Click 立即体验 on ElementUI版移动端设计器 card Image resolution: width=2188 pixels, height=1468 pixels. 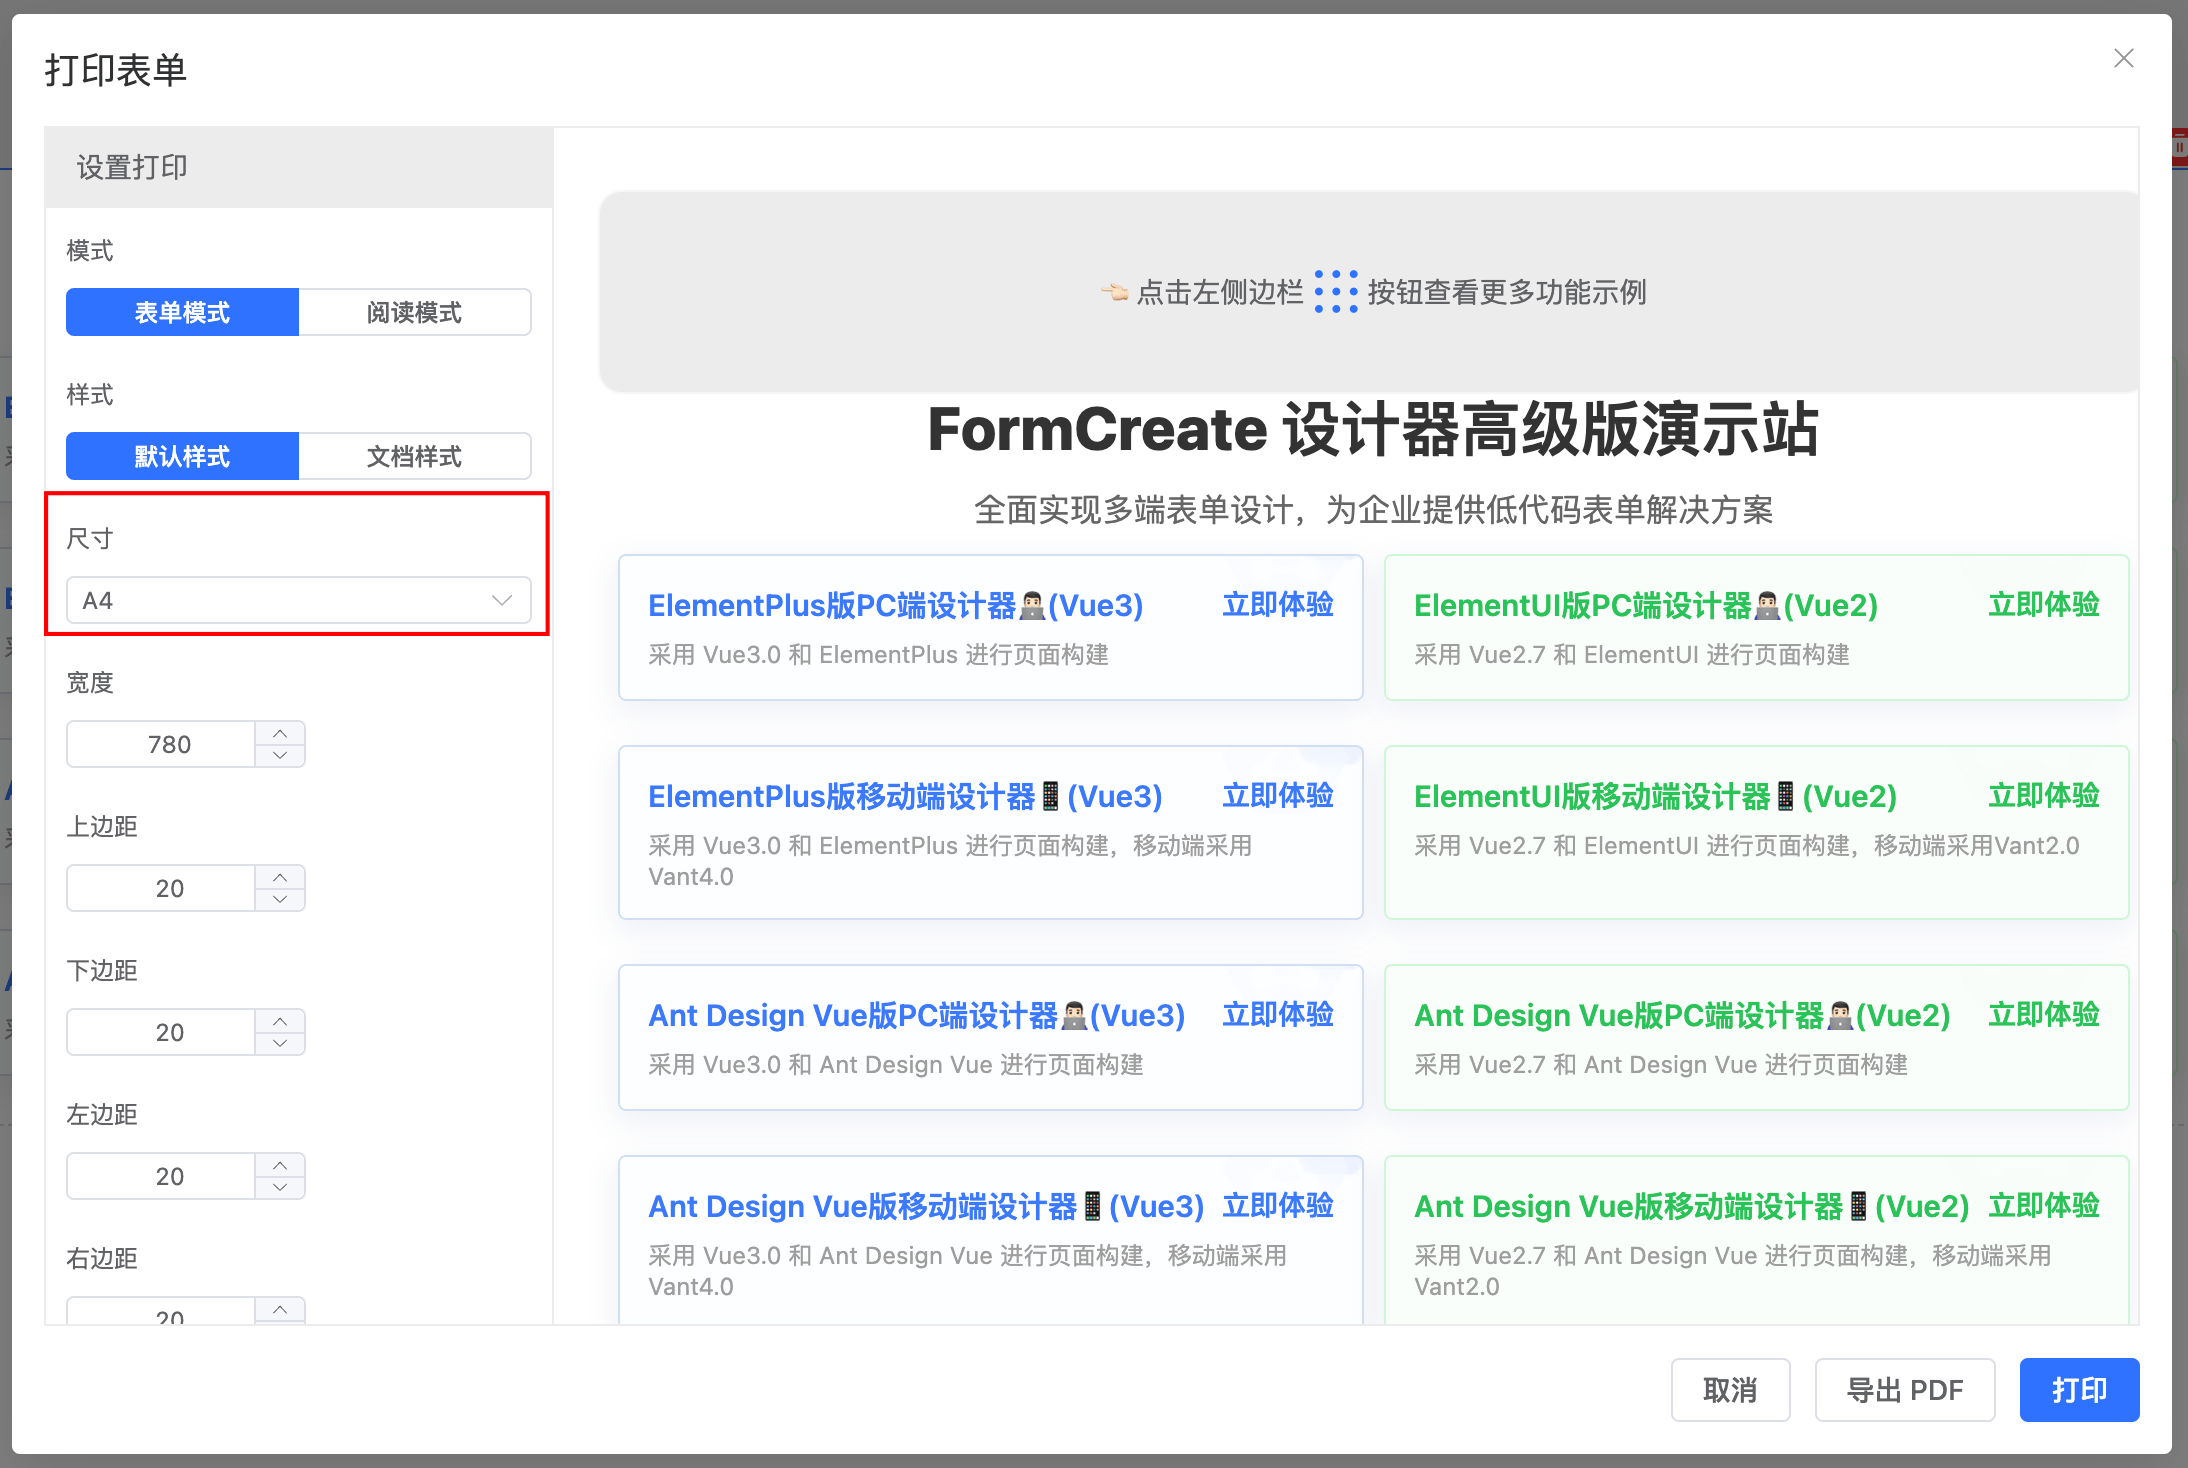(2044, 796)
